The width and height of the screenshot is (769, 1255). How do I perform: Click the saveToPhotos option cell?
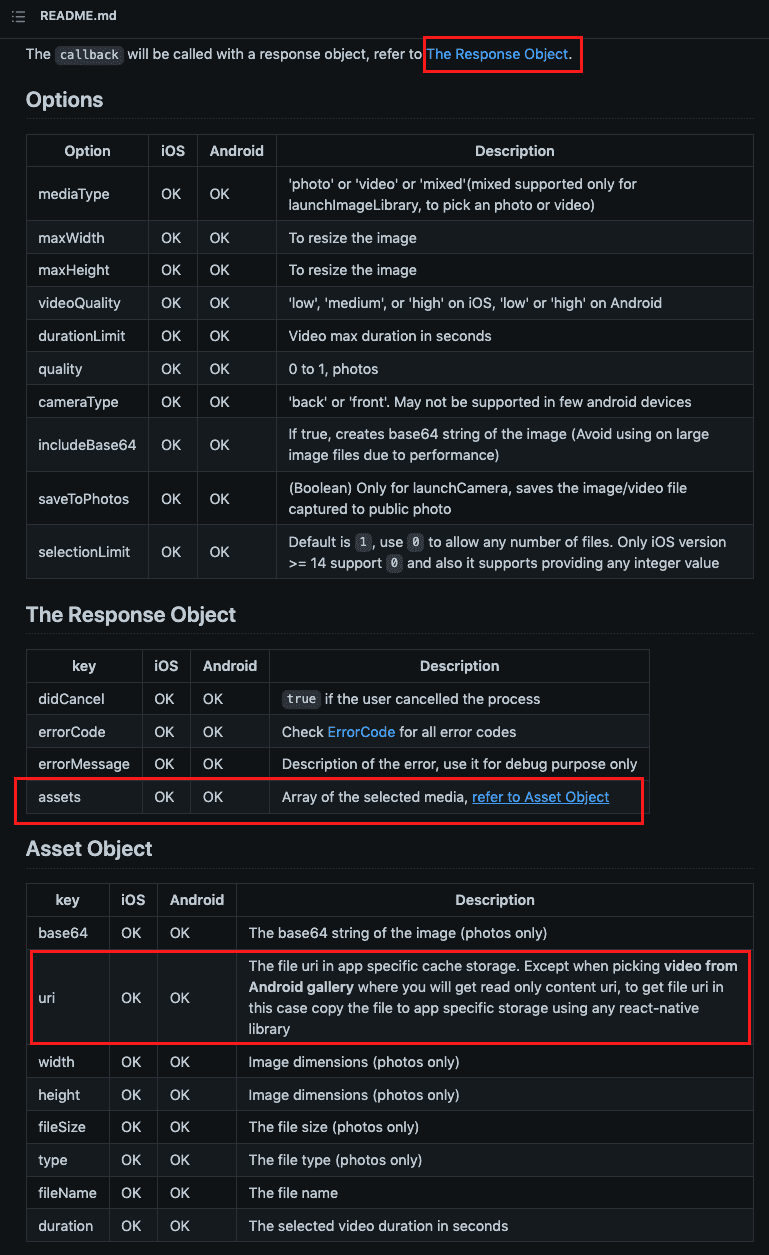[88, 499]
